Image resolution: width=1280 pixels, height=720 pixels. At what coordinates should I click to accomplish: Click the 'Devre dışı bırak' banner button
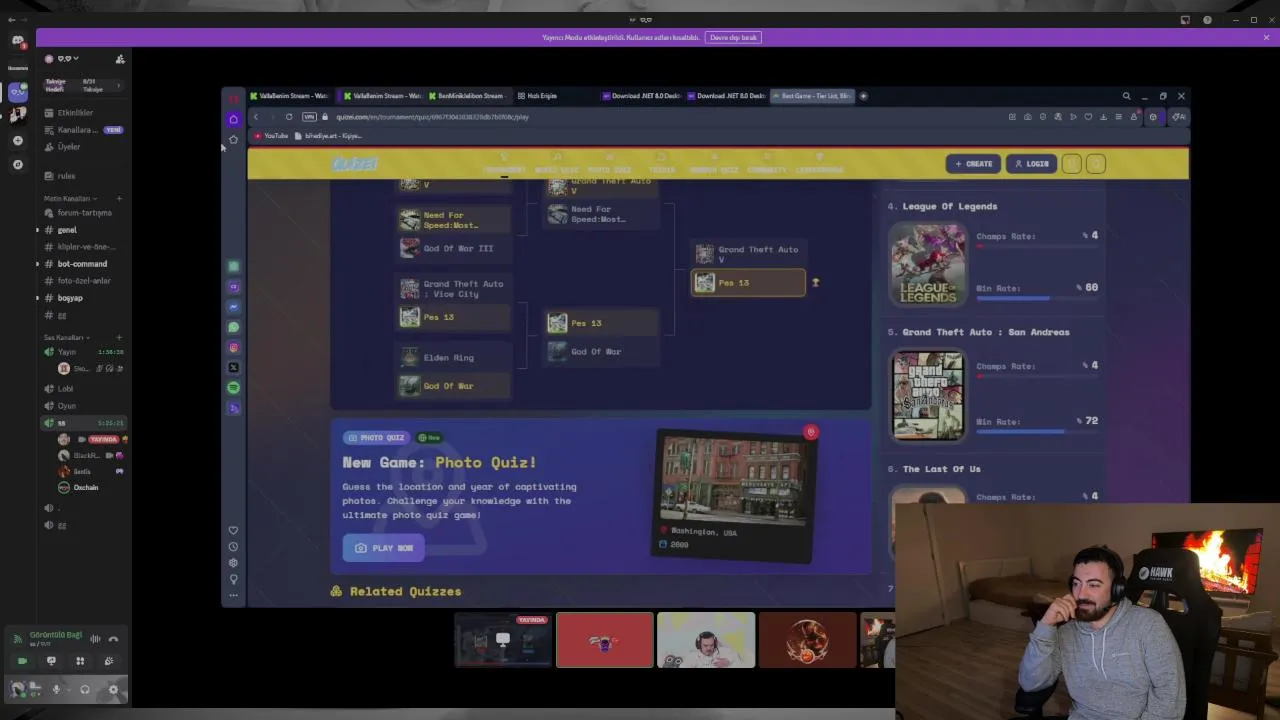734,37
